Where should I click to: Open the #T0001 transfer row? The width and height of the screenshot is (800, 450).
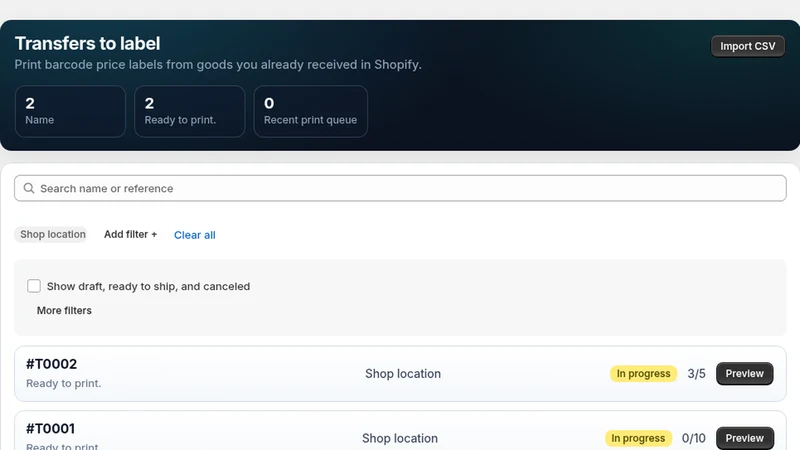tap(400, 431)
